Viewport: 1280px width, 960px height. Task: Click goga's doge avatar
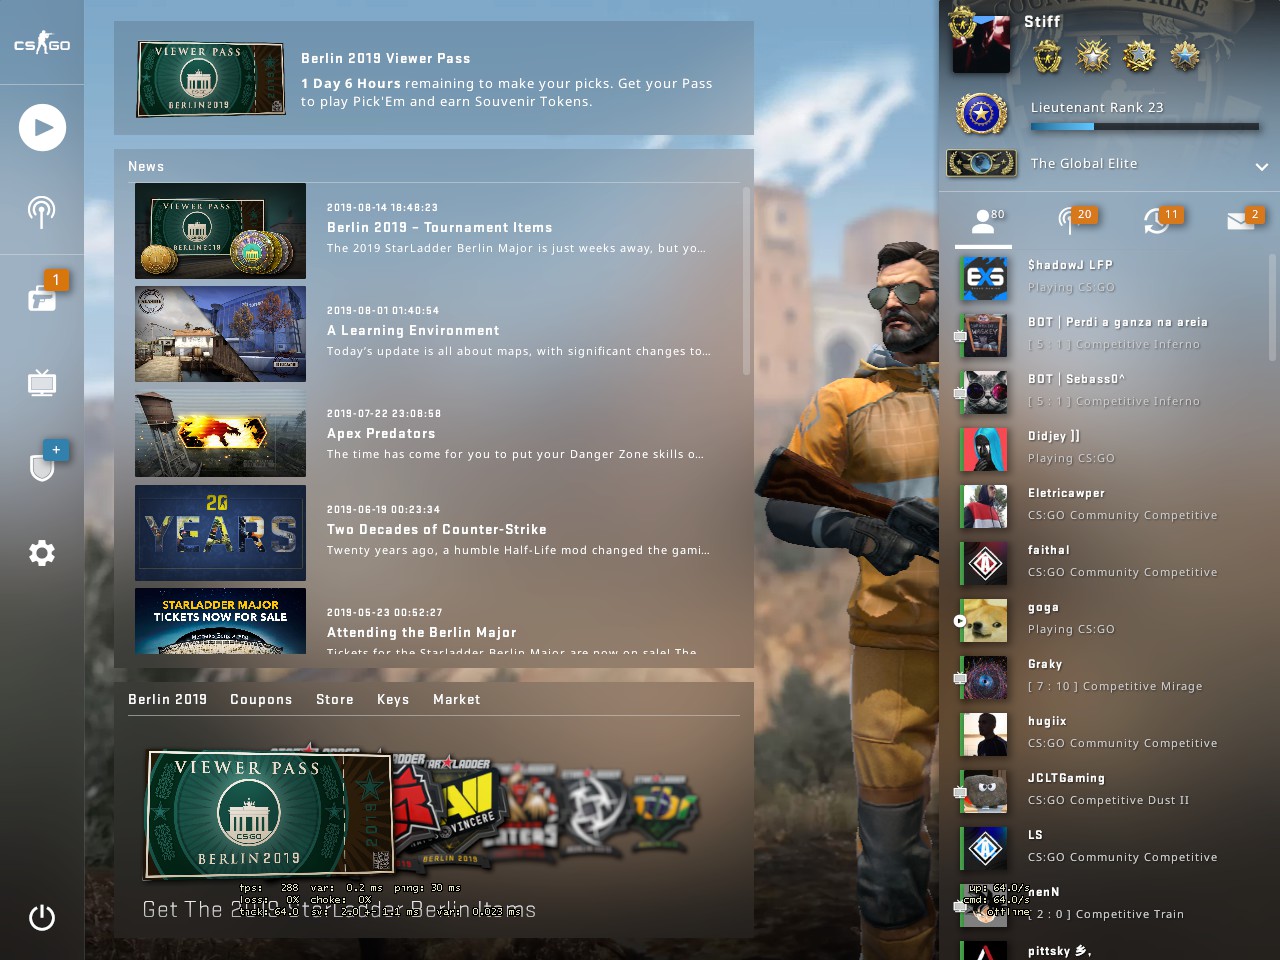click(x=985, y=620)
